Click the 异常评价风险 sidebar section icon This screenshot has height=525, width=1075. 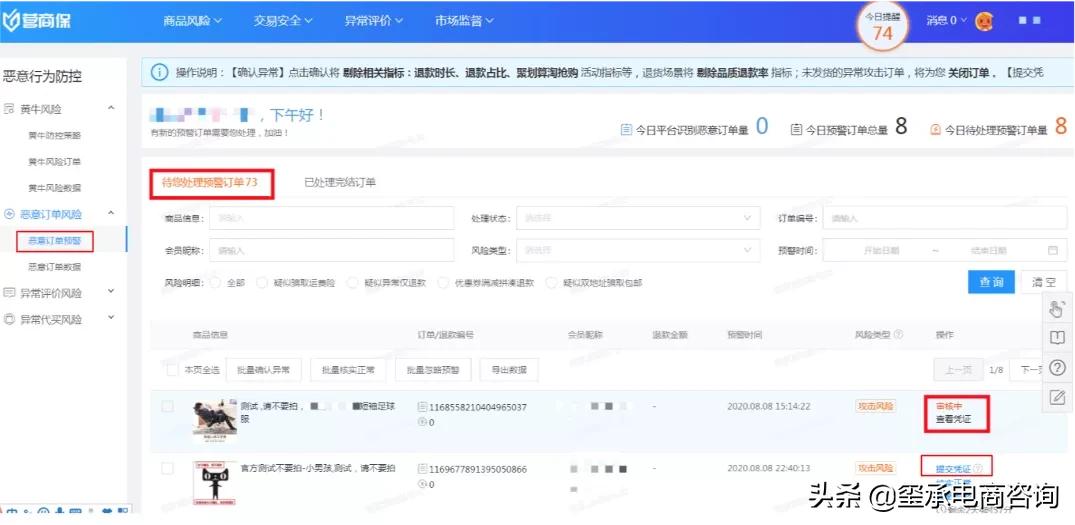pyautogui.click(x=9, y=293)
